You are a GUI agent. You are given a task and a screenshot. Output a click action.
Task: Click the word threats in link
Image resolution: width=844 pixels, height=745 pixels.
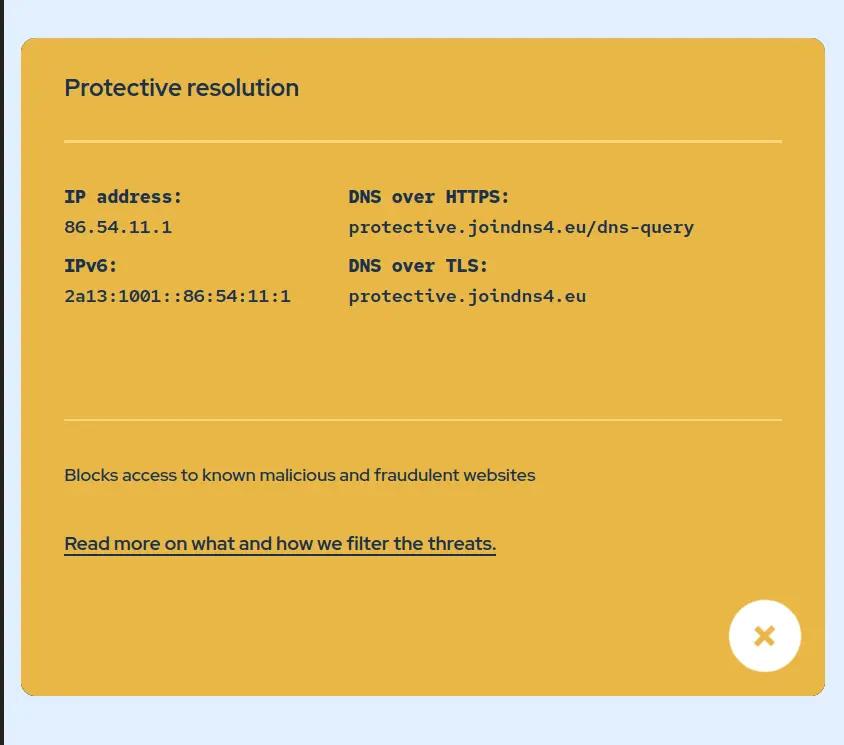click(461, 544)
